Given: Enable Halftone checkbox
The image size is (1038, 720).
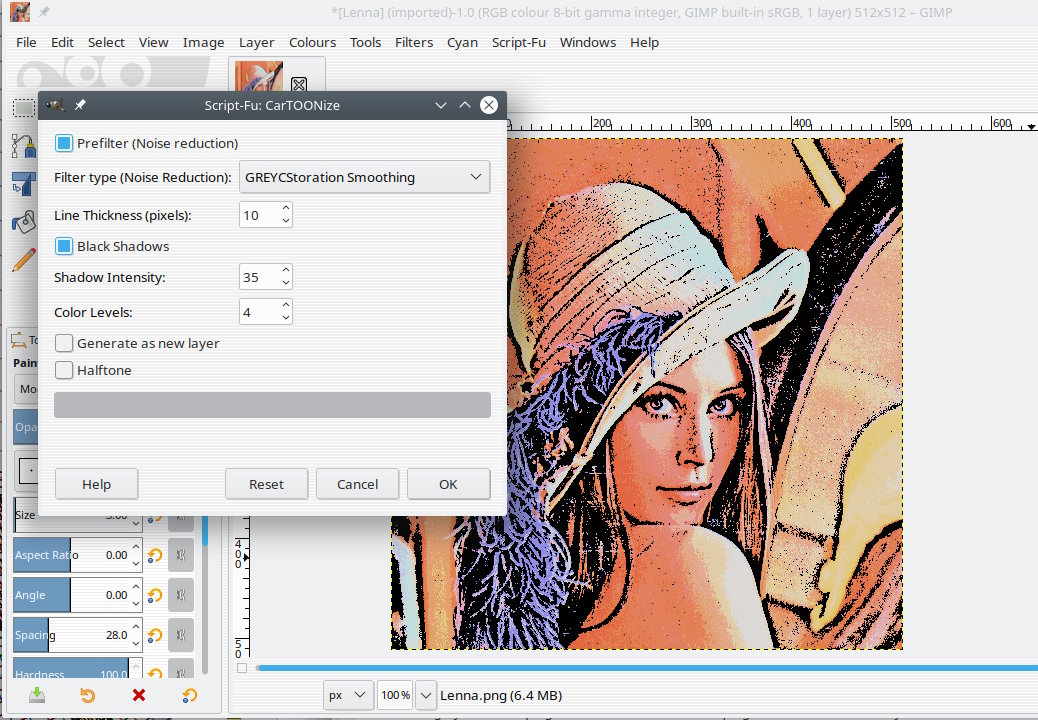Looking at the screenshot, I should coord(64,370).
